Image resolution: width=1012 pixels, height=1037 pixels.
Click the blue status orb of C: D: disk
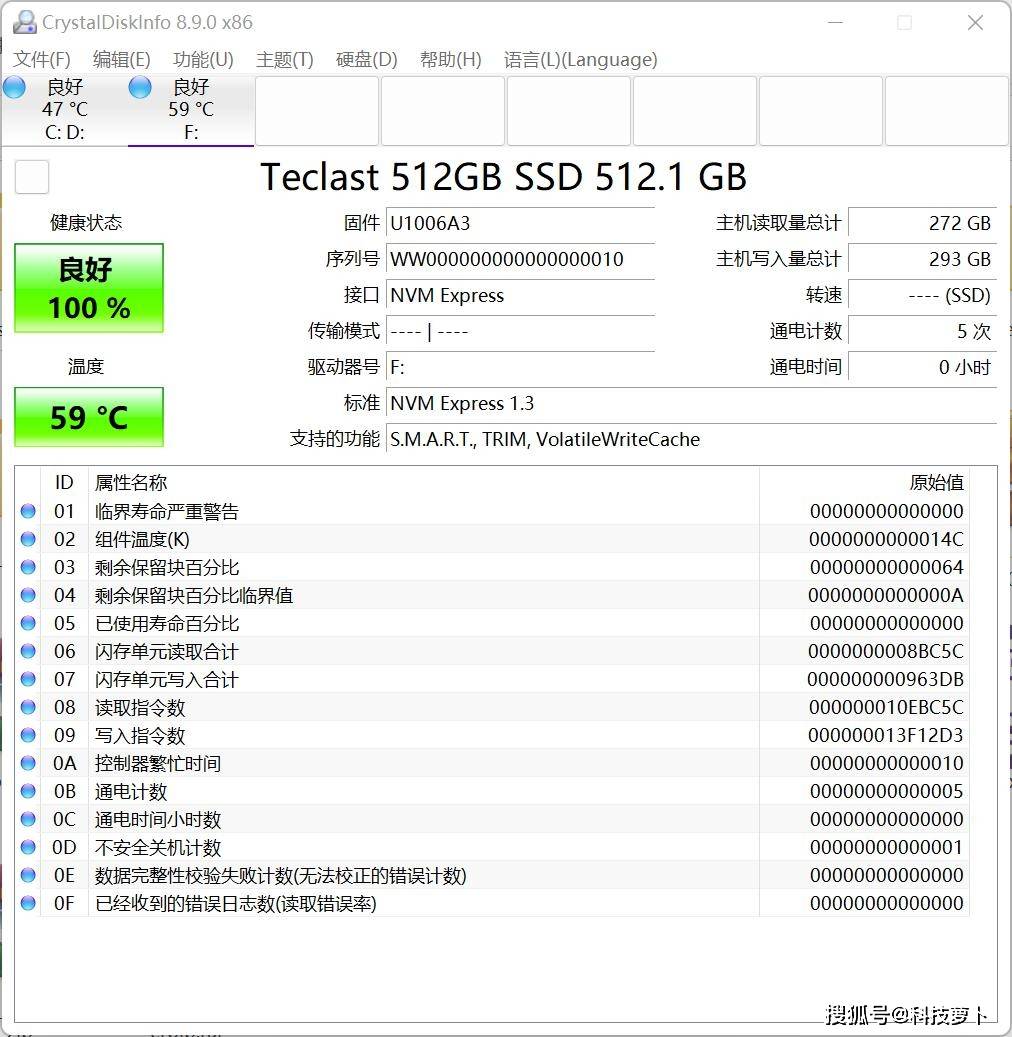(15, 87)
